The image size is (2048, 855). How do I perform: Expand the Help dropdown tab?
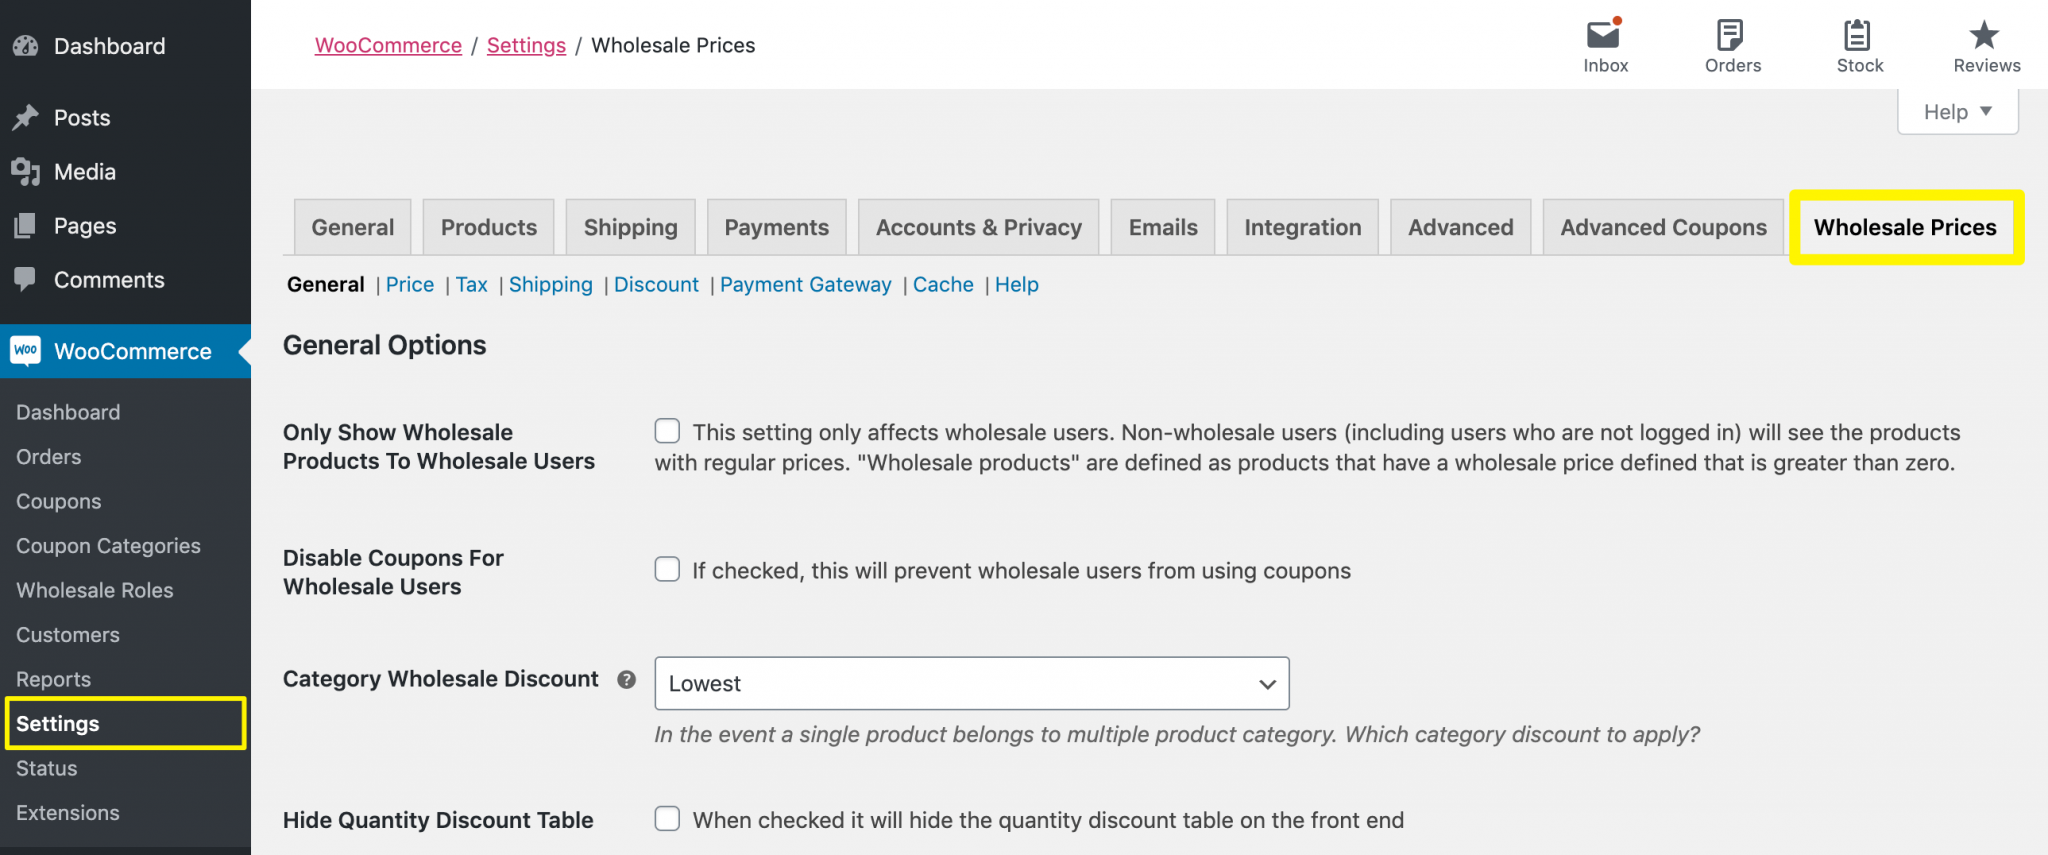[x=1957, y=112]
